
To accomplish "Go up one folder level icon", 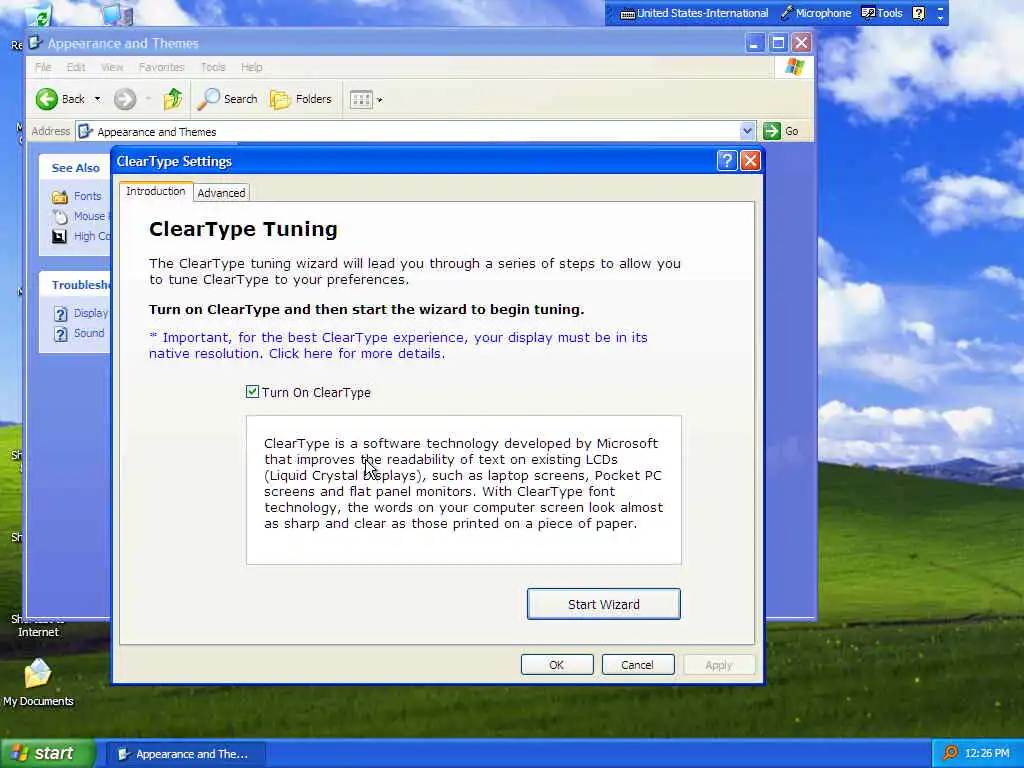I will pyautogui.click(x=173, y=99).
